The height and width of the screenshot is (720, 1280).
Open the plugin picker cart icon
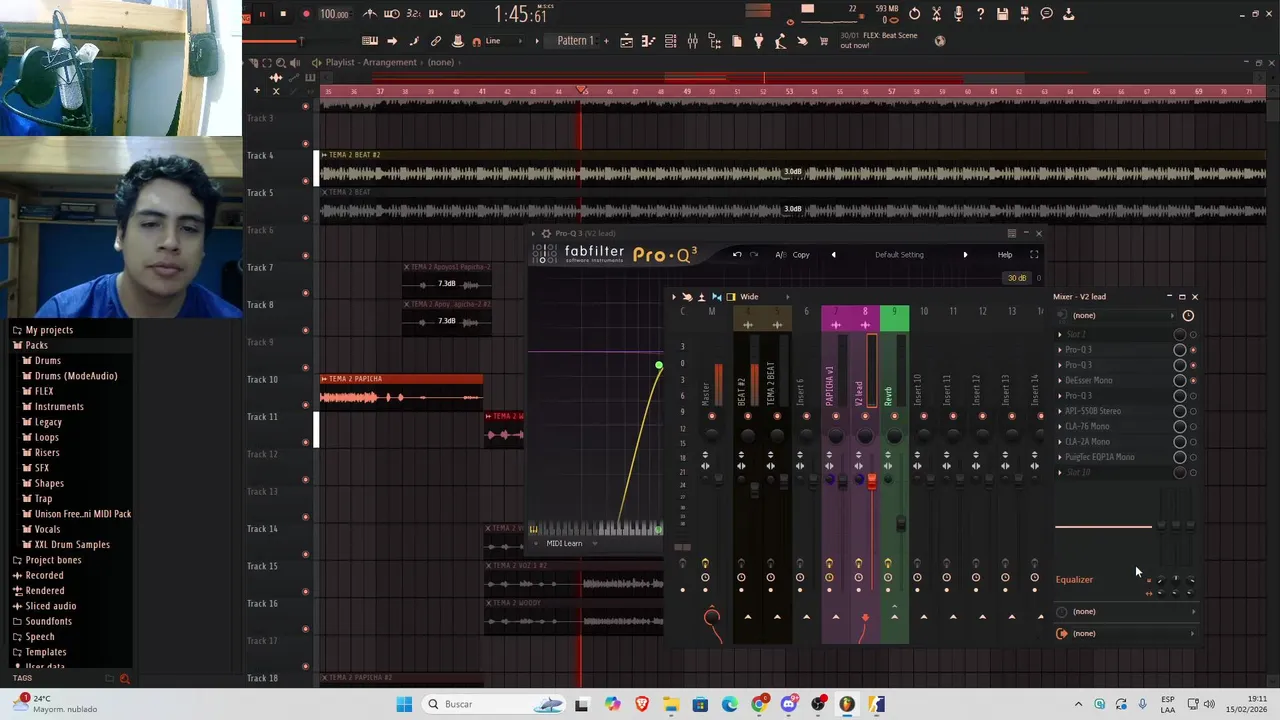point(824,41)
